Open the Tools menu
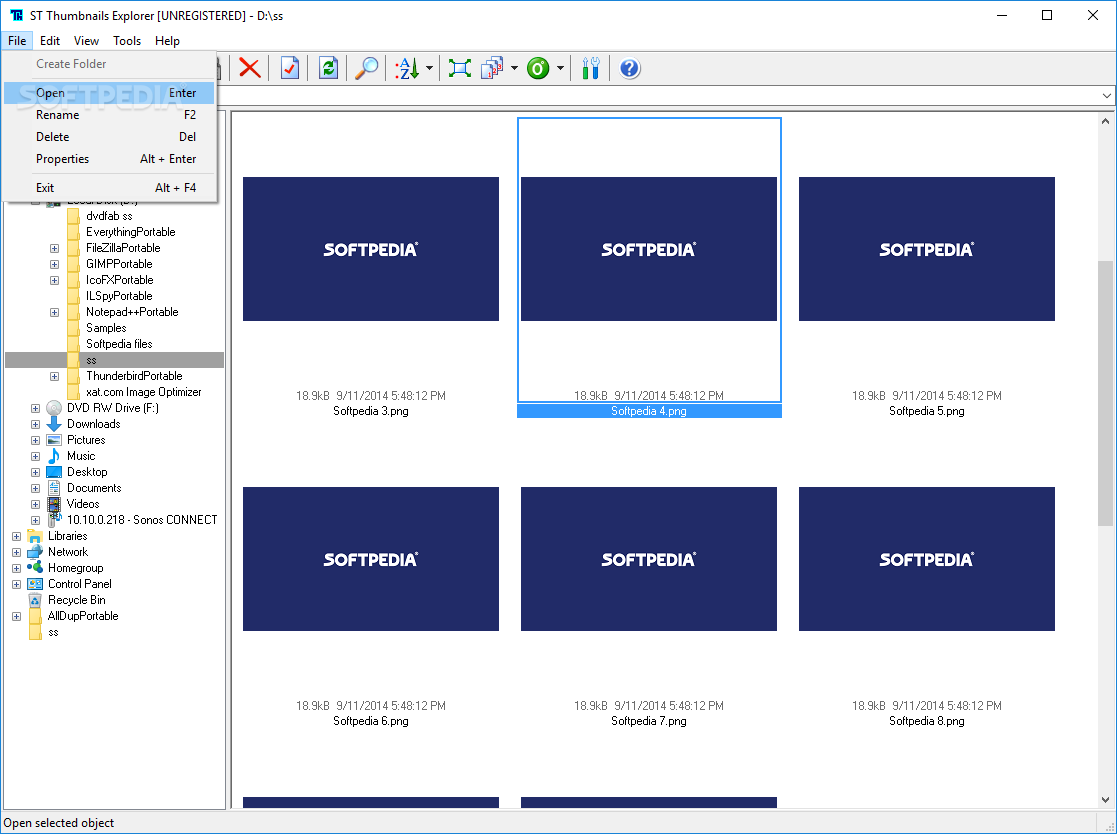This screenshot has height=834, width=1117. coord(127,41)
